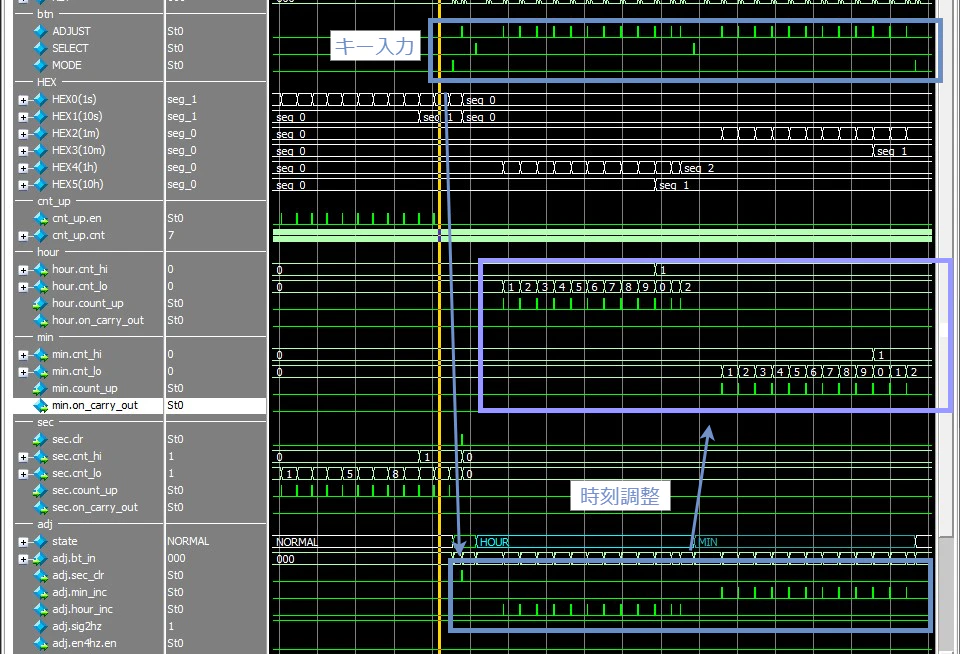
Task: Expand the HEX4(1h) signal bus
Action: tap(23, 168)
